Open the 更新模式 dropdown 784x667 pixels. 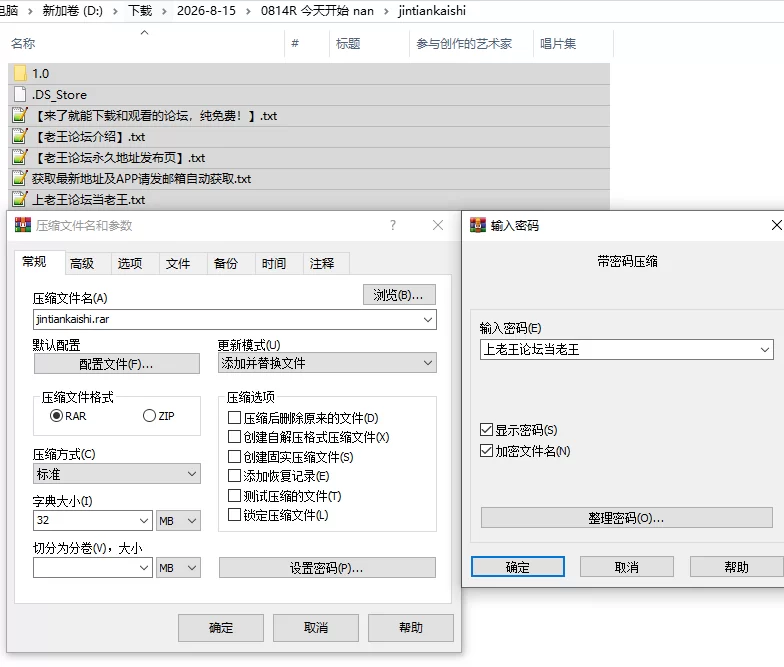coord(327,363)
